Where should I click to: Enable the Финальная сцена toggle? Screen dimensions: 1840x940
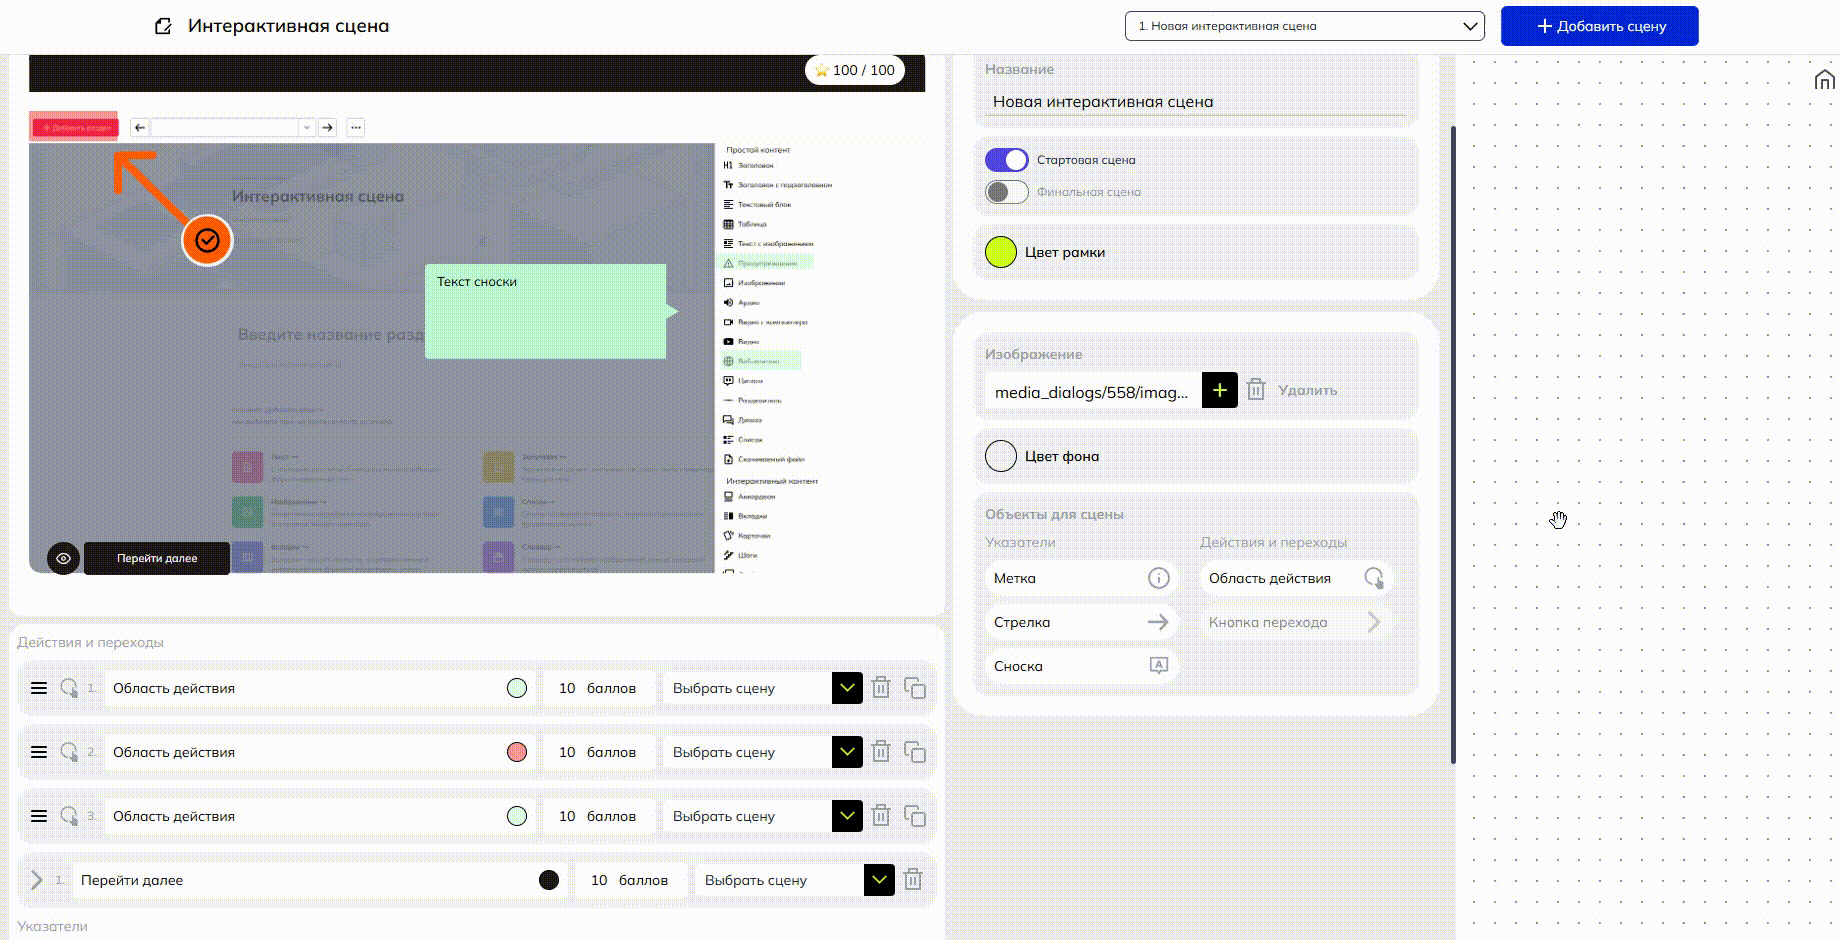(x=1006, y=192)
